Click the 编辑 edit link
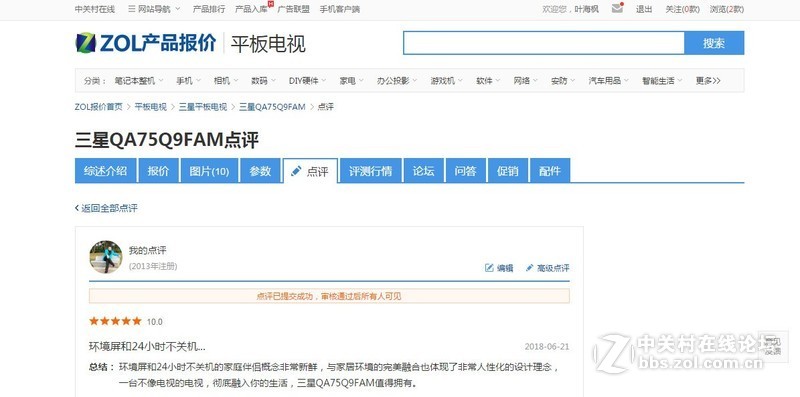The height and width of the screenshot is (397, 800). tap(499, 268)
